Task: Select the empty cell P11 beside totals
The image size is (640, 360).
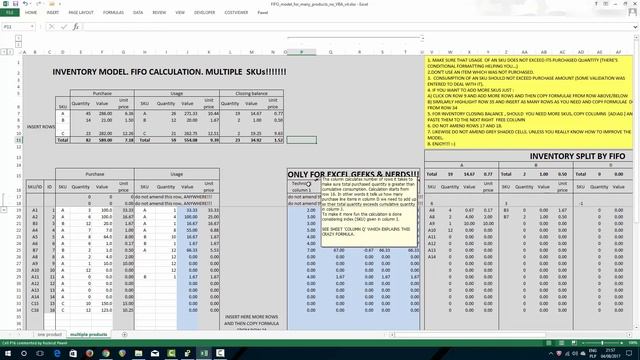Action: (x=302, y=140)
